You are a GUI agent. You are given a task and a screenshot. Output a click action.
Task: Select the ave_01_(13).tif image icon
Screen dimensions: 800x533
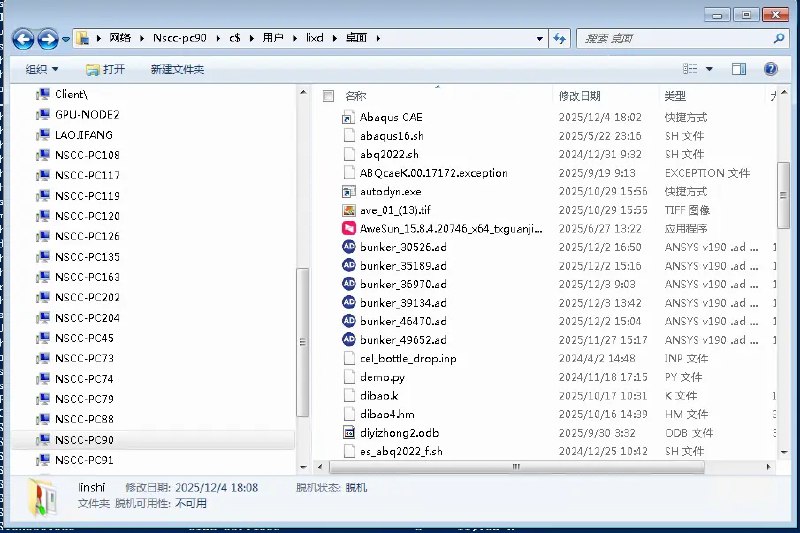[x=348, y=210]
